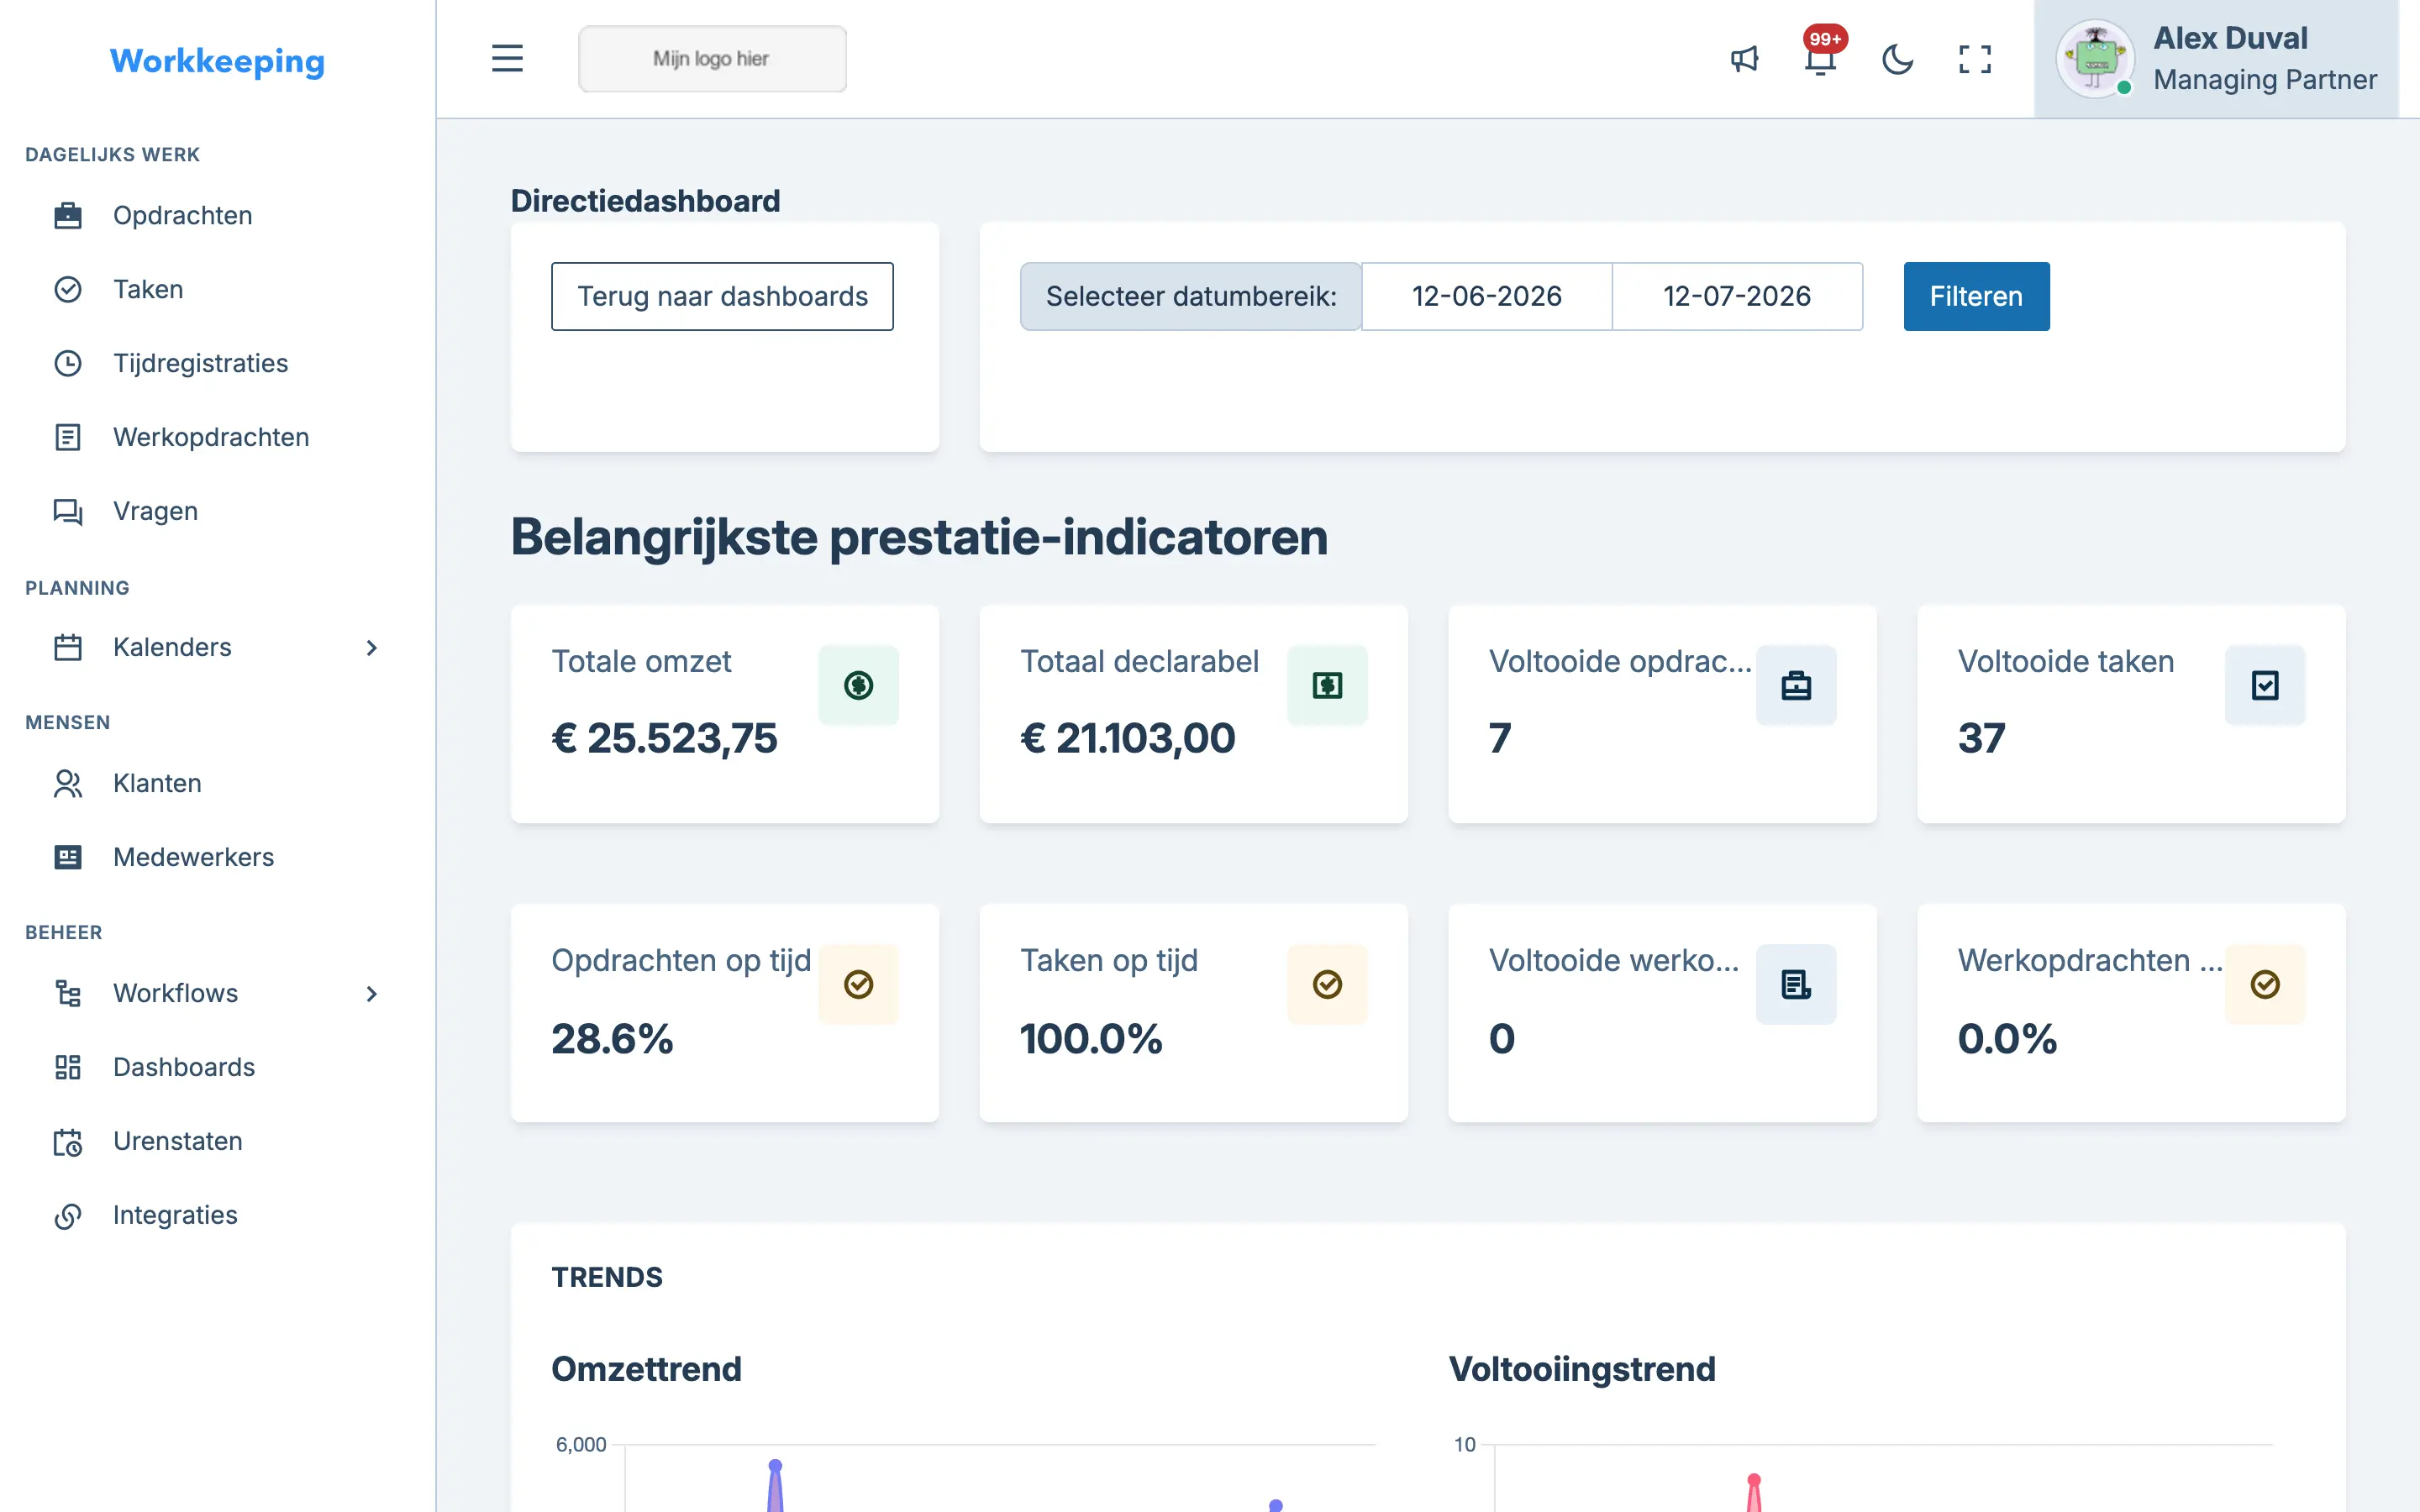Open the Klanten menu item
The width and height of the screenshot is (2420, 1512).
(x=157, y=783)
